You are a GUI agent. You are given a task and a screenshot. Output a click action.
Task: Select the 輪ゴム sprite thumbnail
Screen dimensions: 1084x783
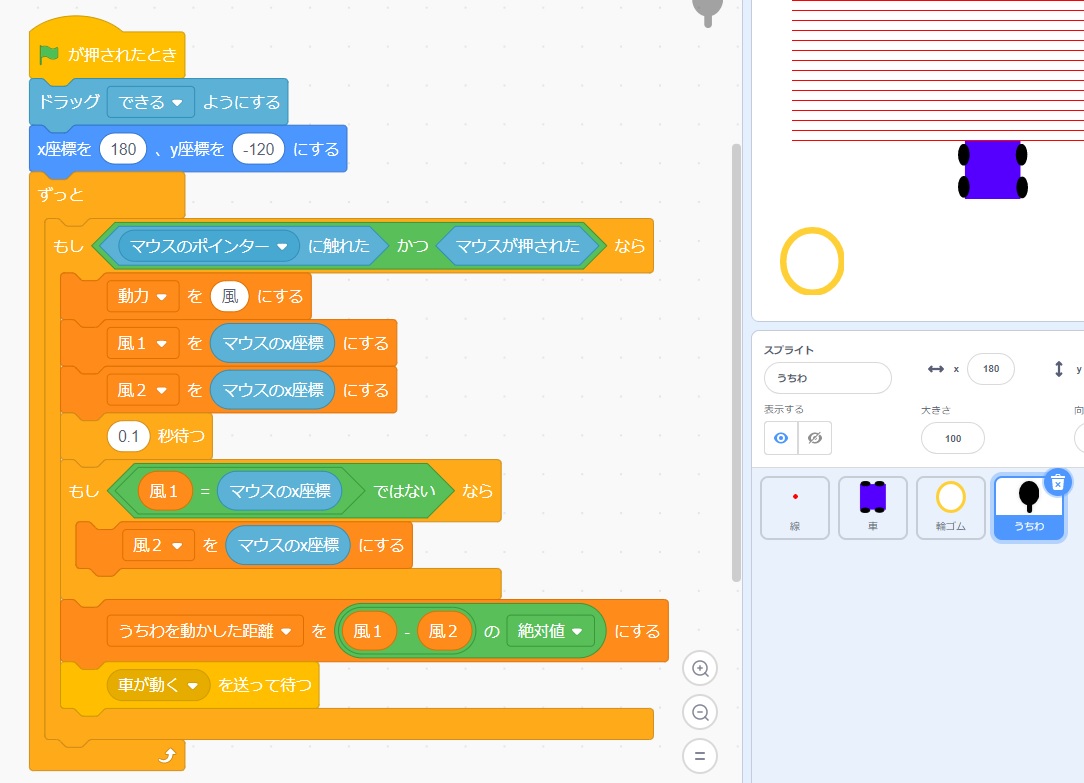950,507
